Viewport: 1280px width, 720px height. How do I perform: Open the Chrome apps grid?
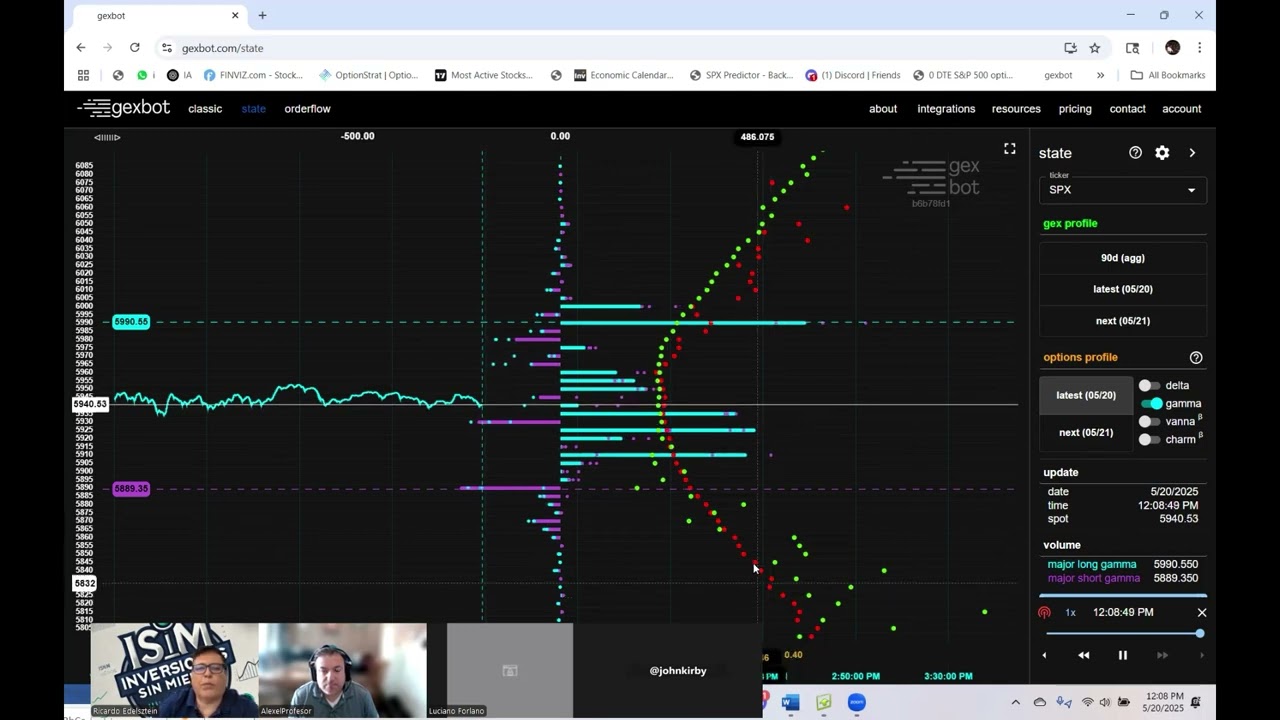83,75
